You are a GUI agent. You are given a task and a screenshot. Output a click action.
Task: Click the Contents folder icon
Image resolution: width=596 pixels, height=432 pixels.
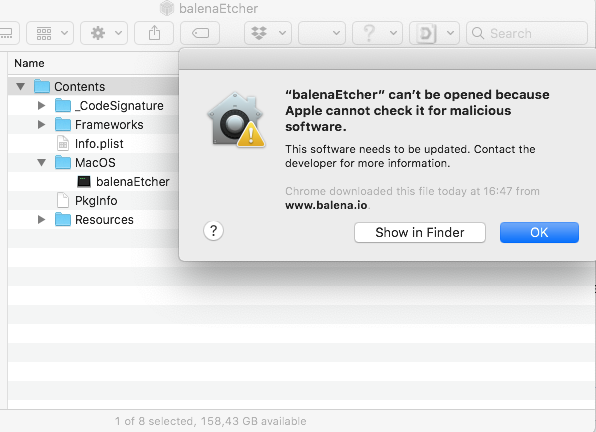[x=42, y=86]
